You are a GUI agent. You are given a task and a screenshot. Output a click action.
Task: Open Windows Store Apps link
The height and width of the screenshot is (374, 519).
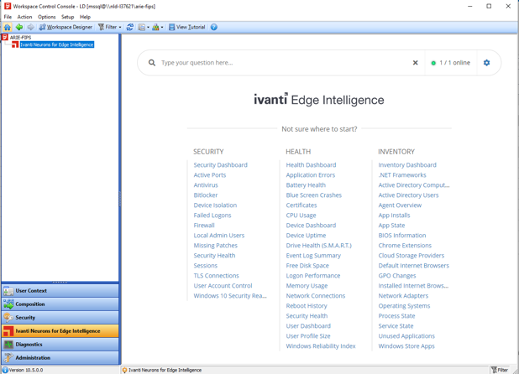click(x=407, y=346)
